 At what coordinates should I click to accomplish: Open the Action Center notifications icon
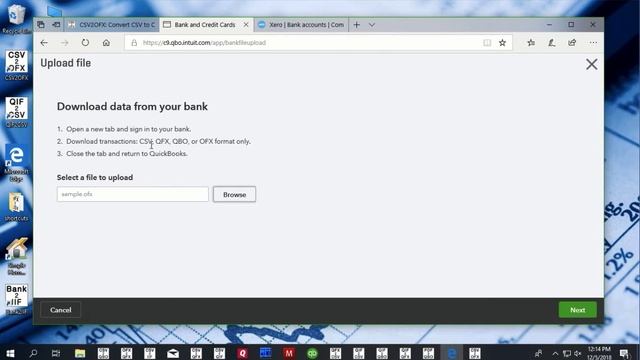click(624, 353)
